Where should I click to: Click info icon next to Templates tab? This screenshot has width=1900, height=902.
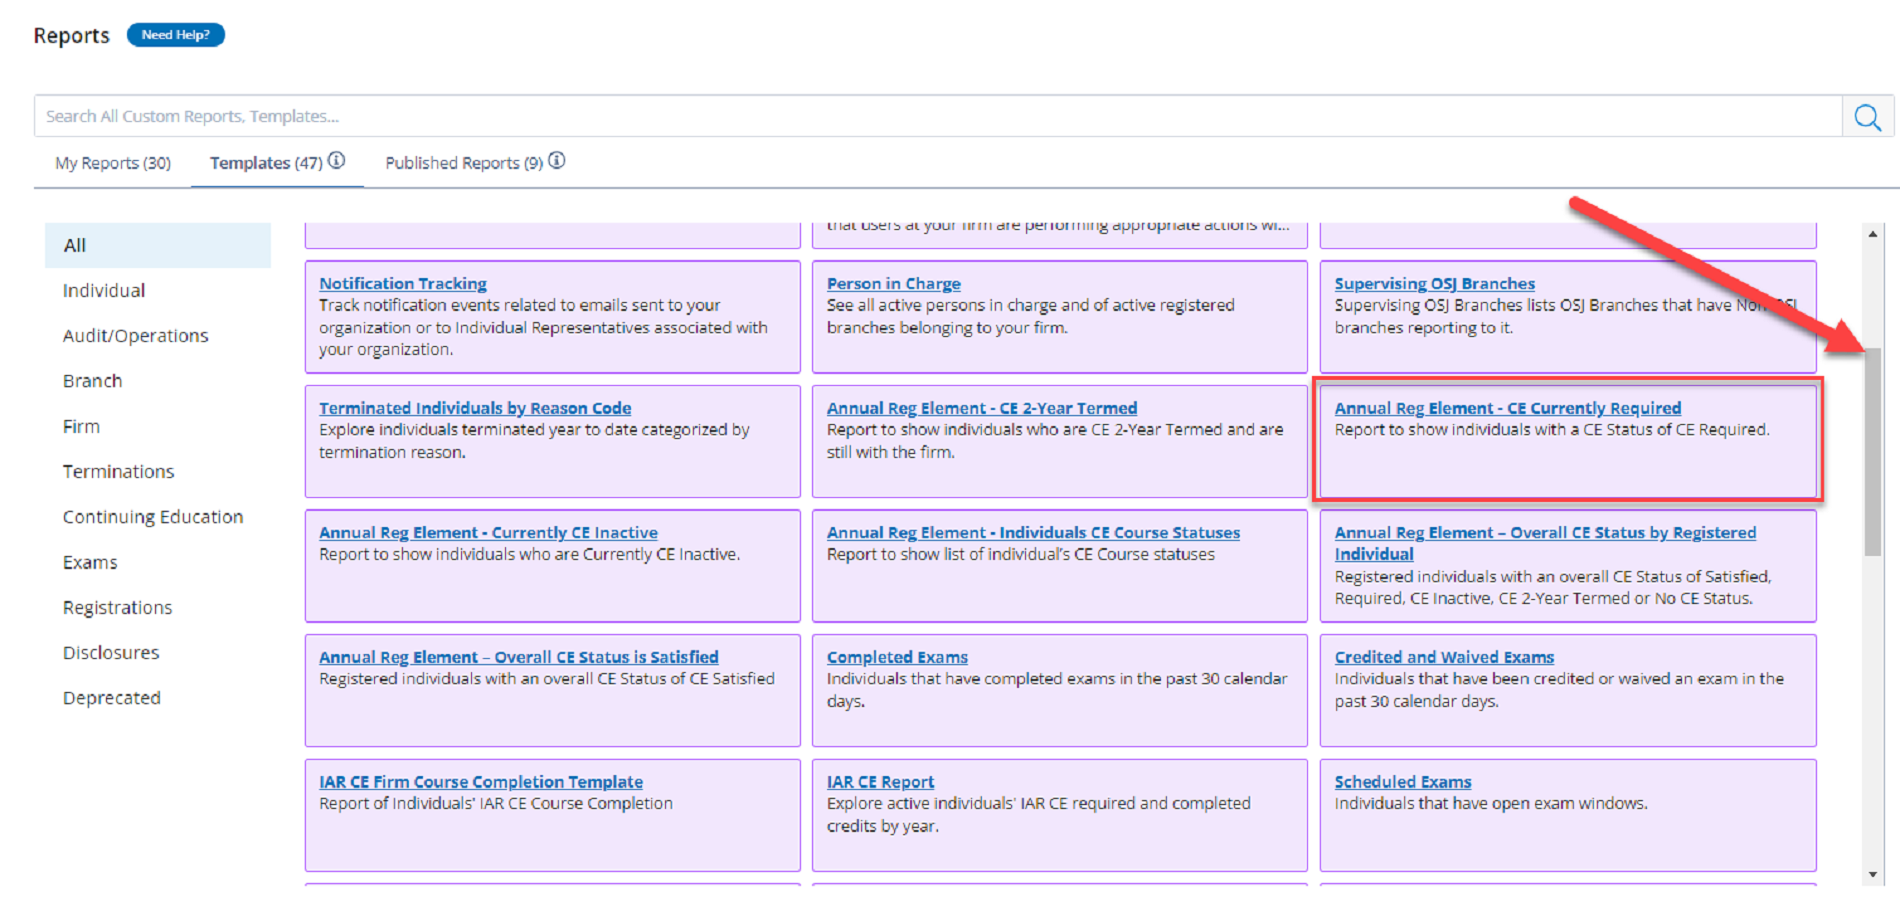click(337, 161)
